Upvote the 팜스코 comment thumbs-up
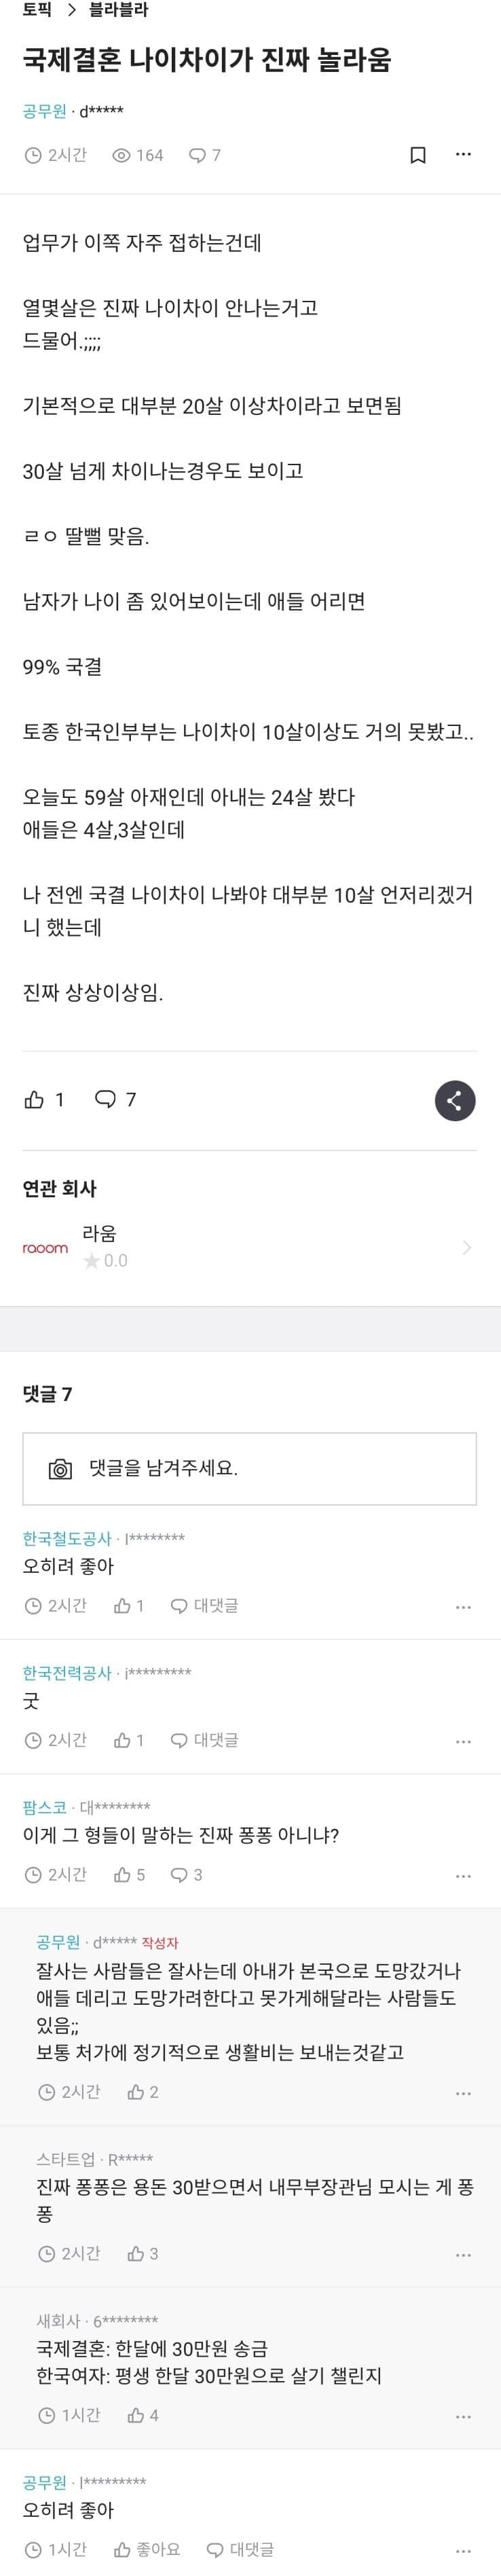The height and width of the screenshot is (2576, 501). (123, 1875)
